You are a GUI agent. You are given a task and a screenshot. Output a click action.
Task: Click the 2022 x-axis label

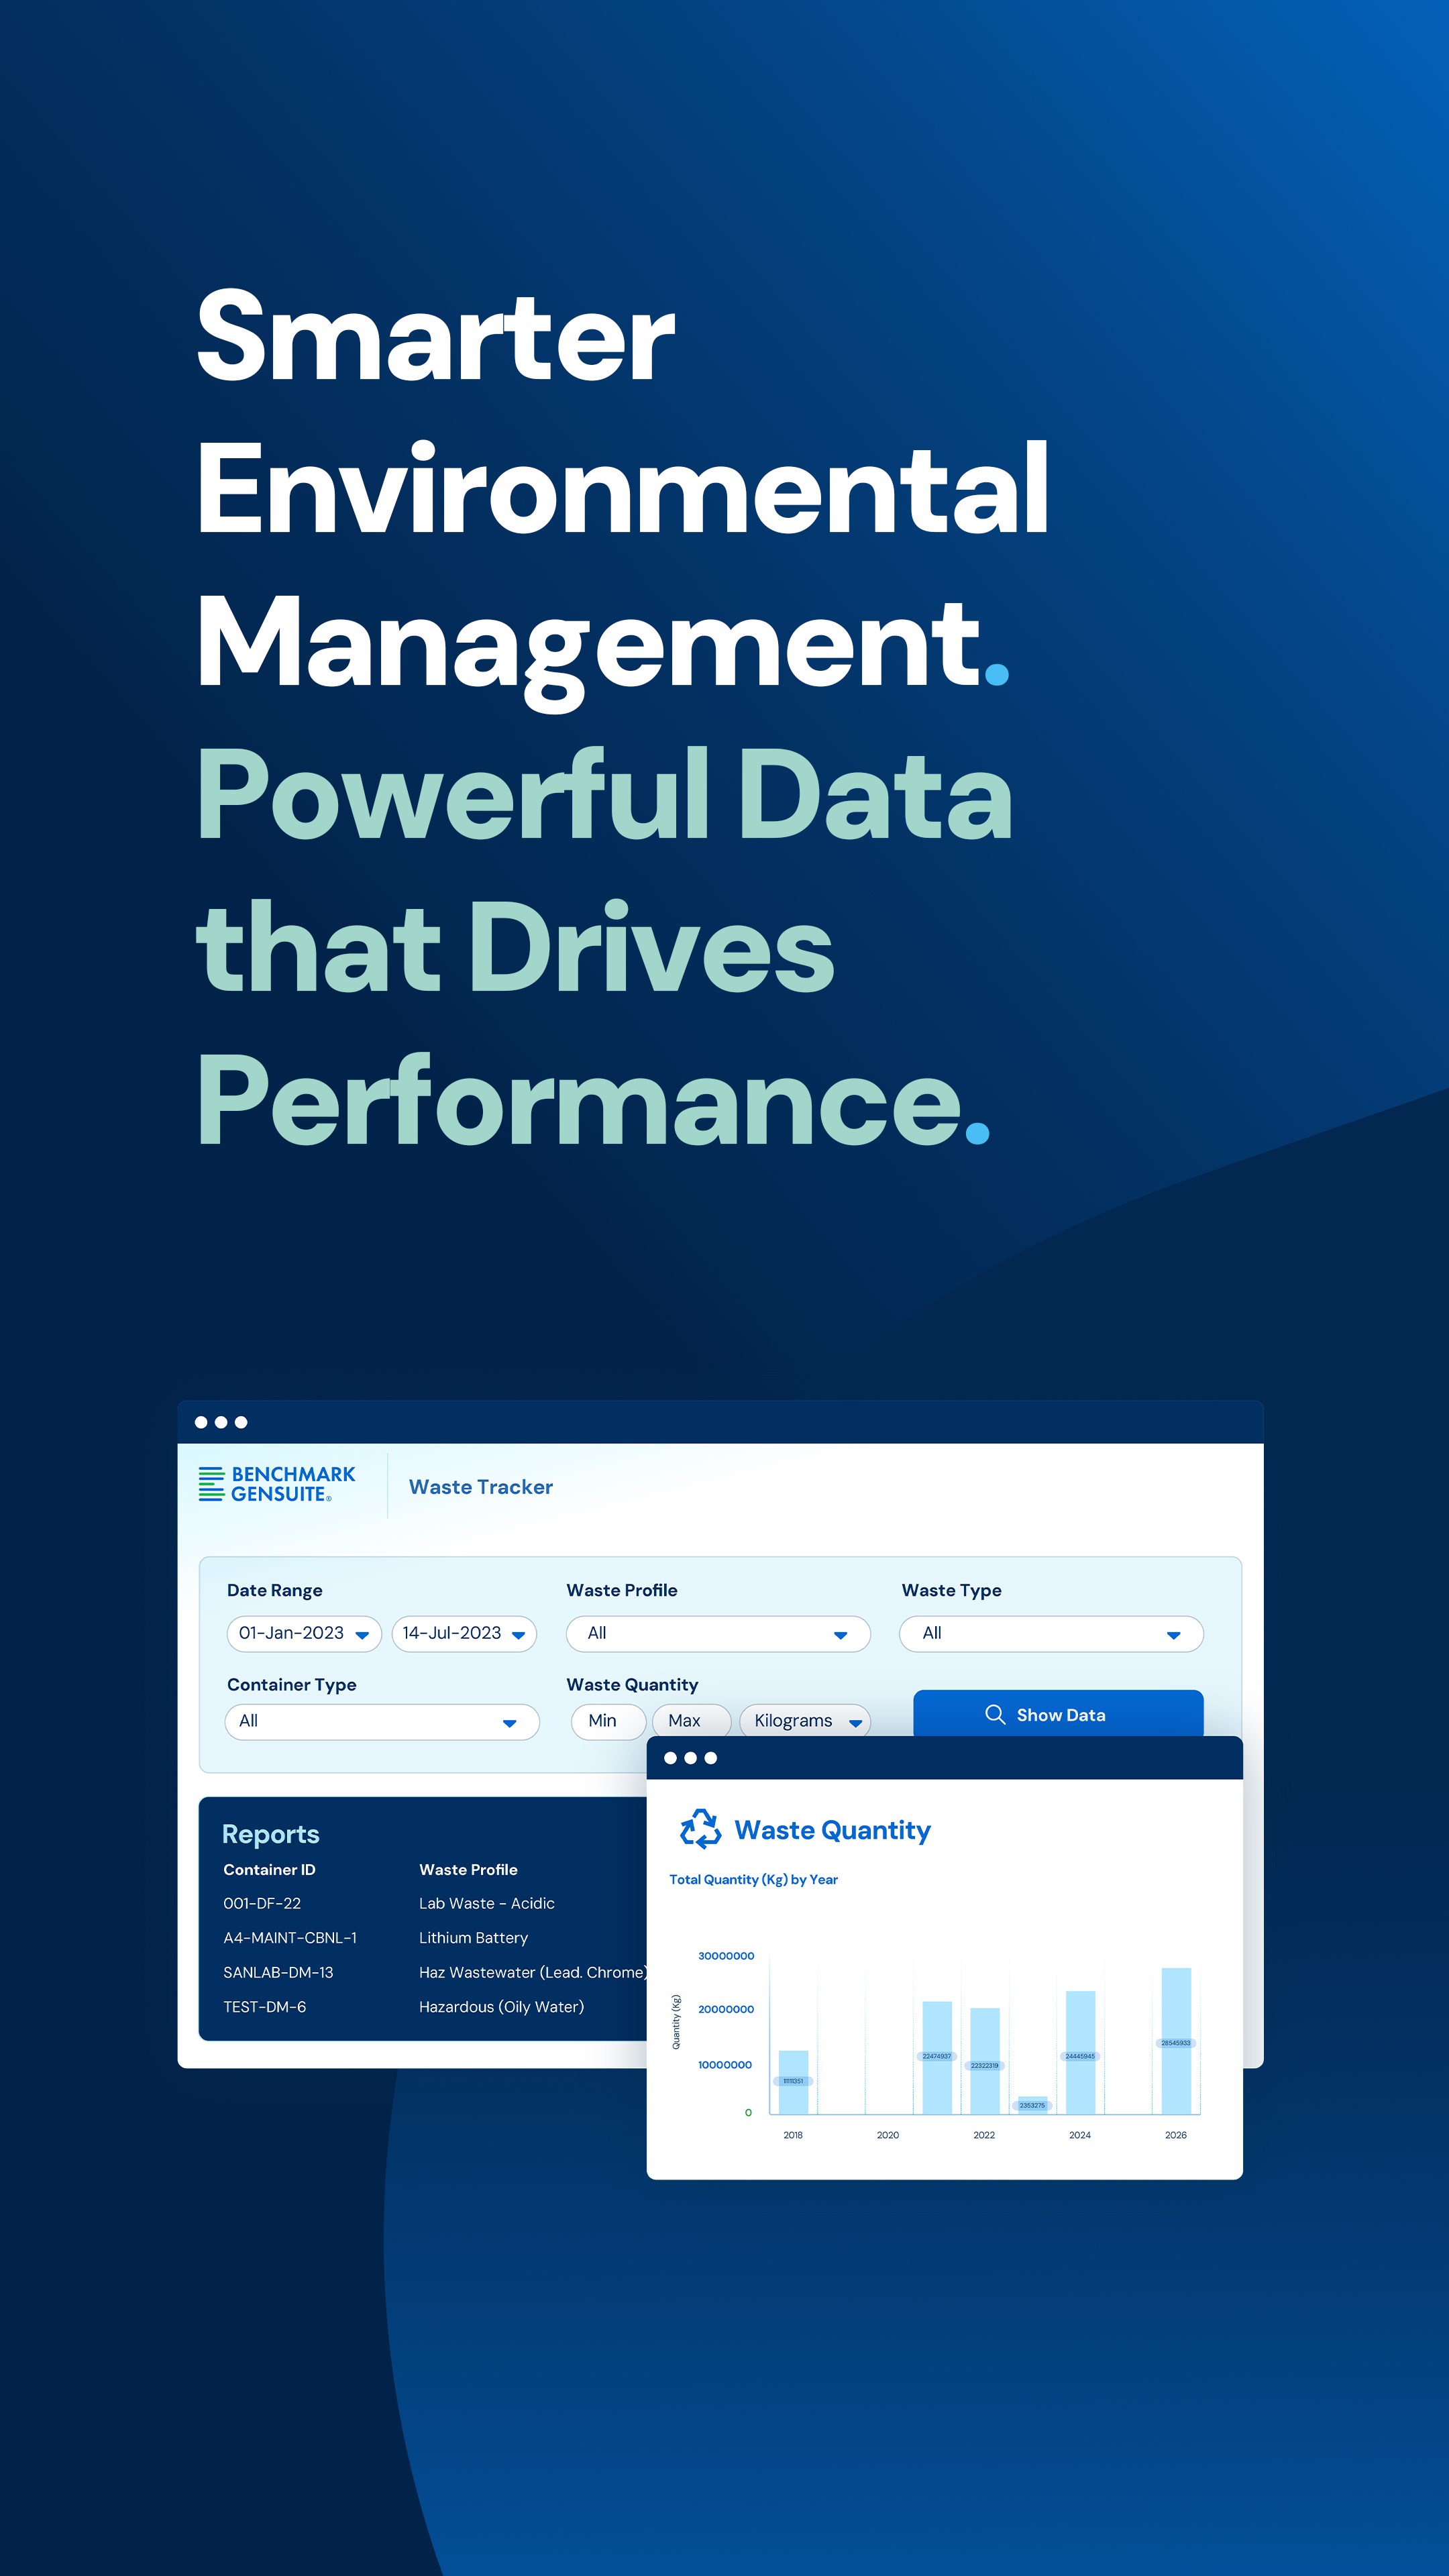[x=984, y=2134]
